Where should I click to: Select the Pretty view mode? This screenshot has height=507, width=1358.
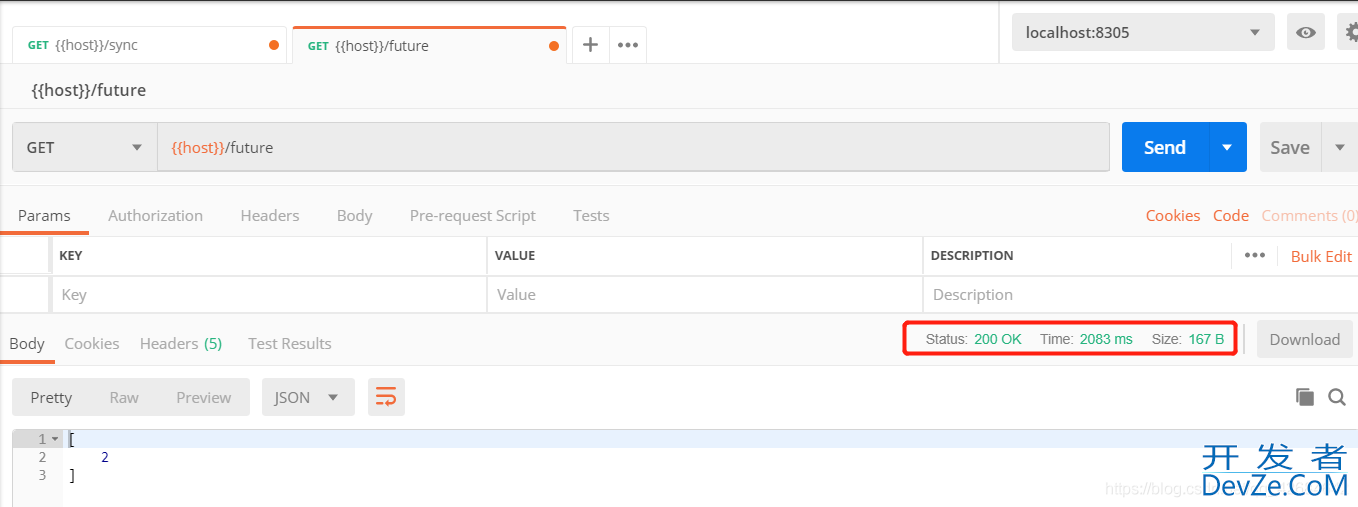[x=51, y=397]
